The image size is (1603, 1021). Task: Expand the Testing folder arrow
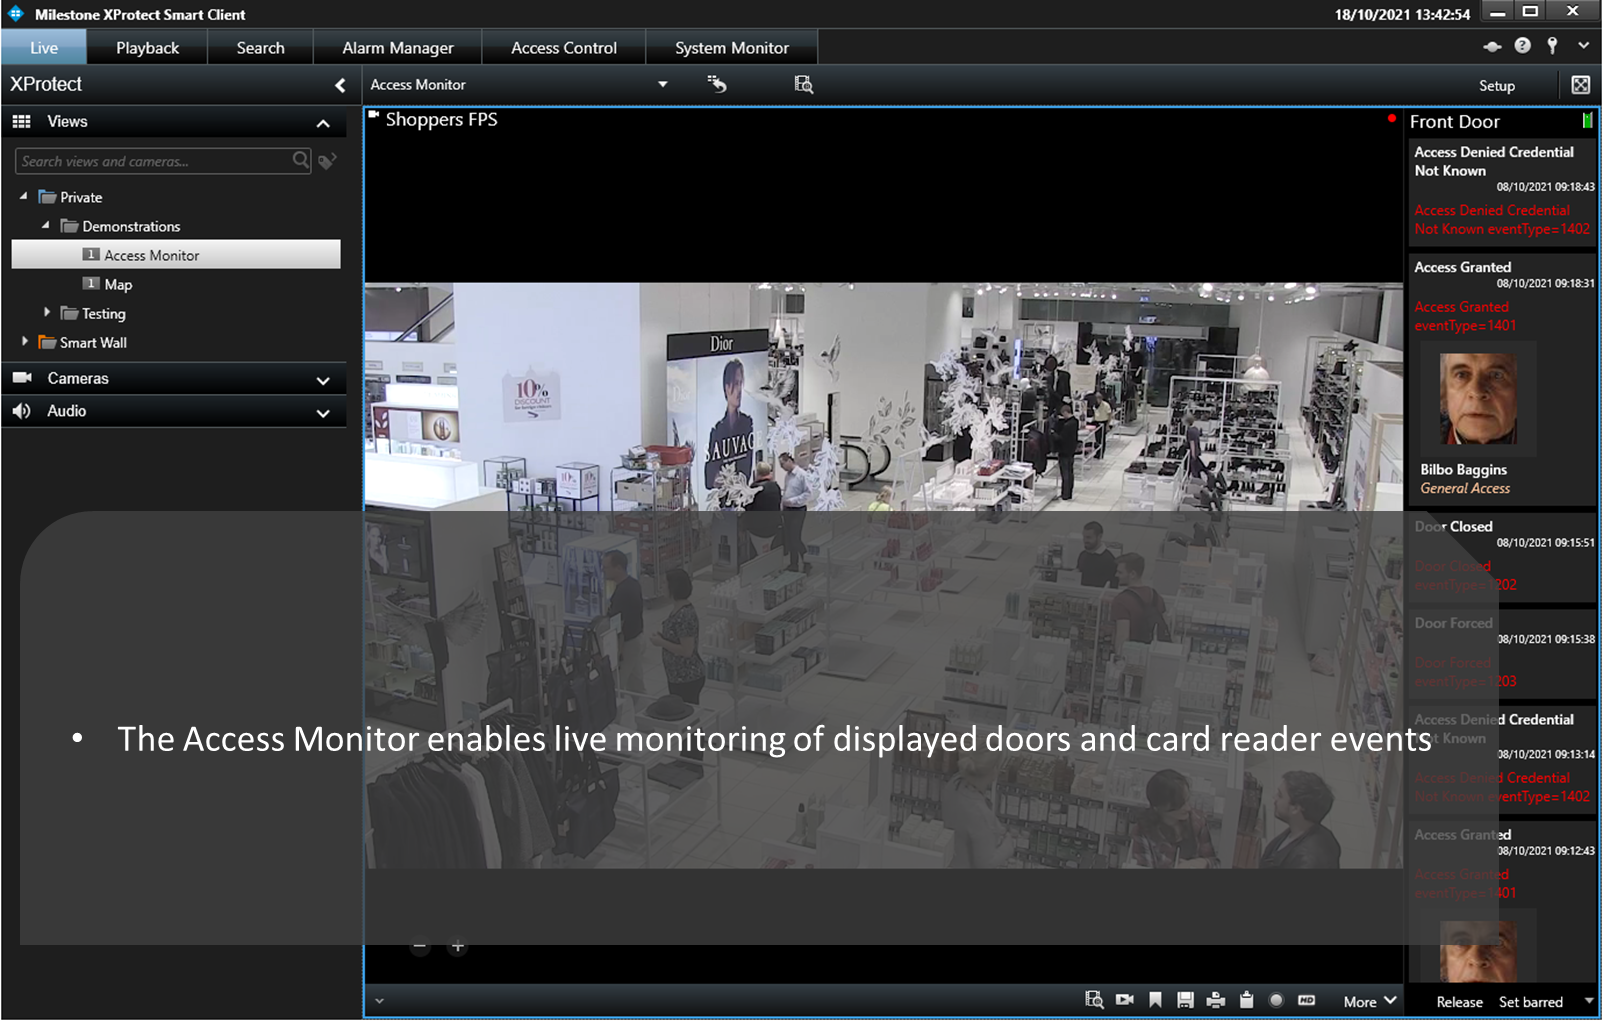pyautogui.click(x=46, y=312)
